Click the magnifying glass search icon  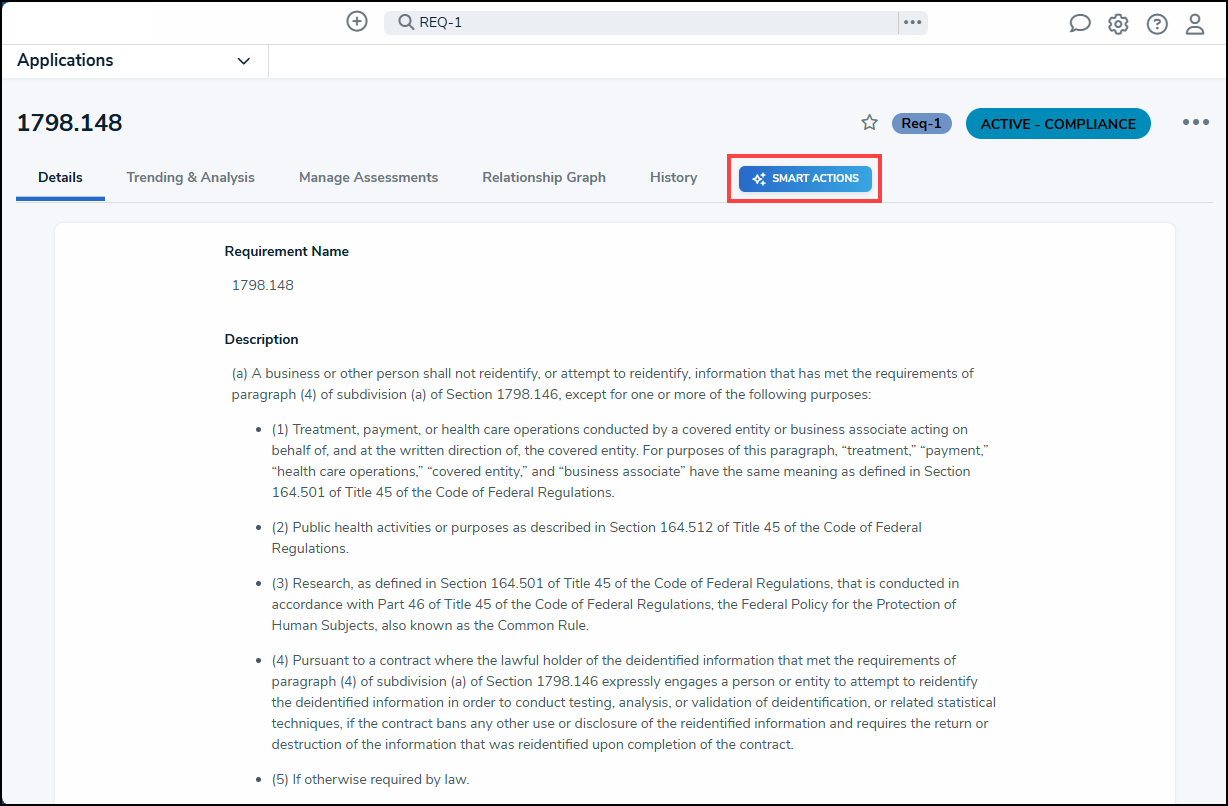click(406, 22)
